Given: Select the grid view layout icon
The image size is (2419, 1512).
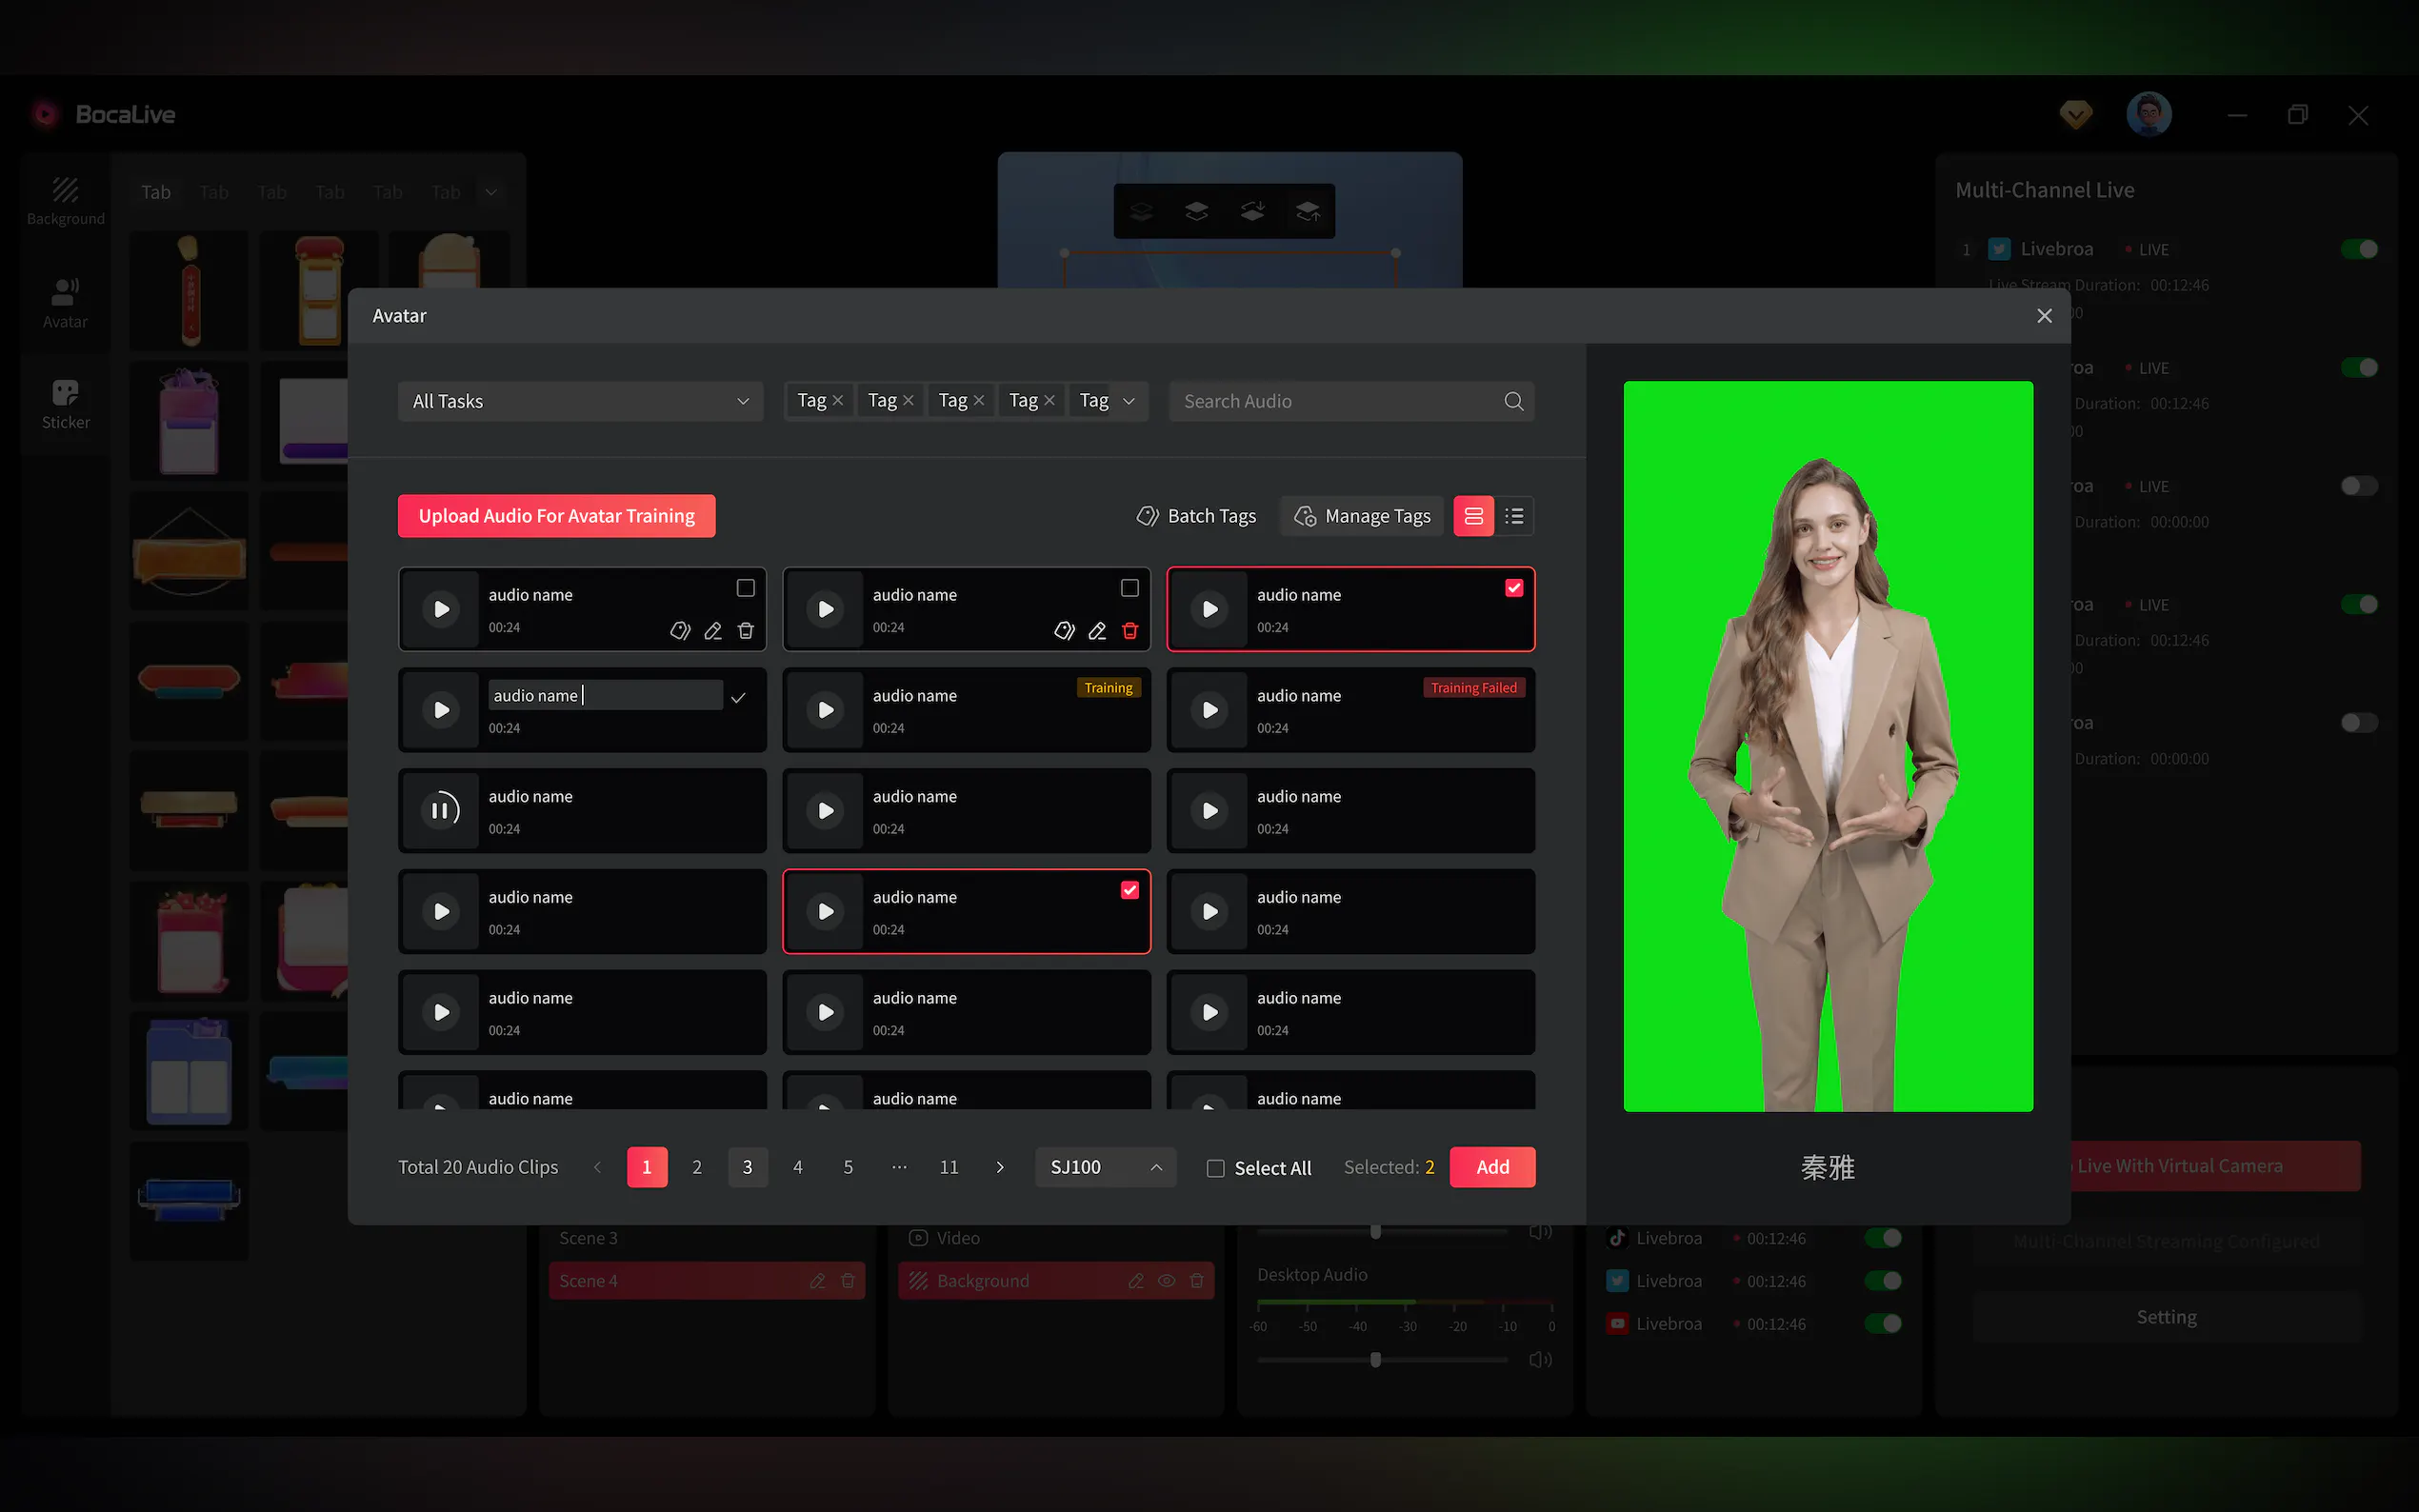Looking at the screenshot, I should [x=1473, y=516].
